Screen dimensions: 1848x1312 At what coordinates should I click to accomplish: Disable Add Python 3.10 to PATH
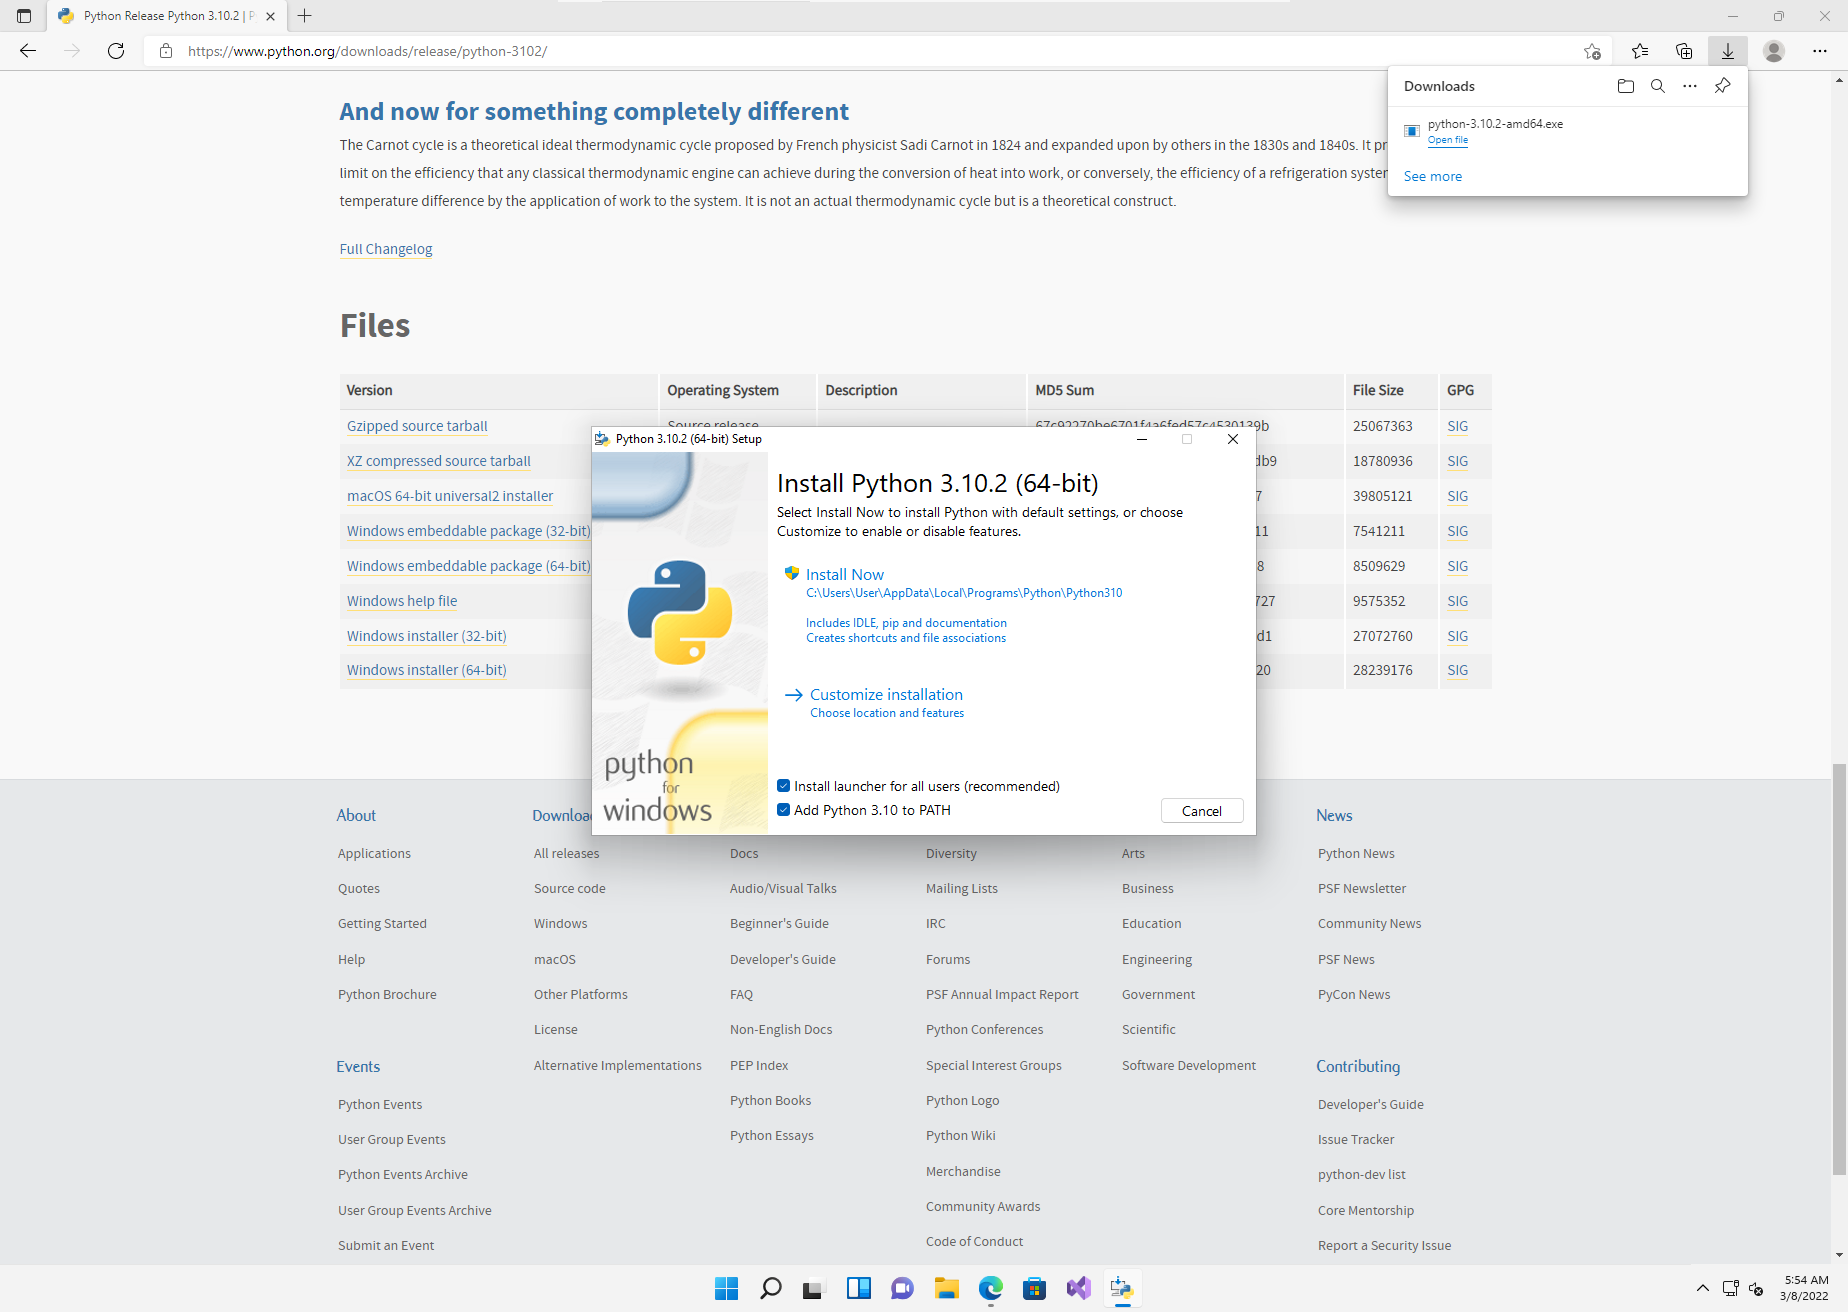point(784,810)
